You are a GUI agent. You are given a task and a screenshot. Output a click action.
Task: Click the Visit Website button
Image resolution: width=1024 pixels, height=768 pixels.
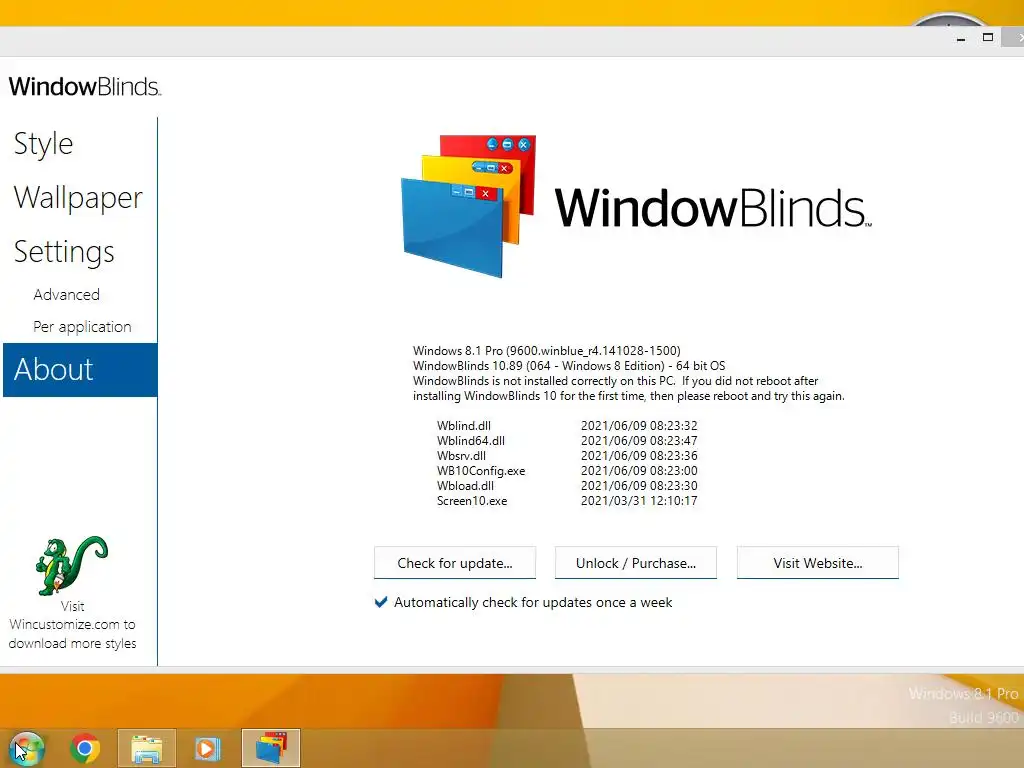pos(818,563)
